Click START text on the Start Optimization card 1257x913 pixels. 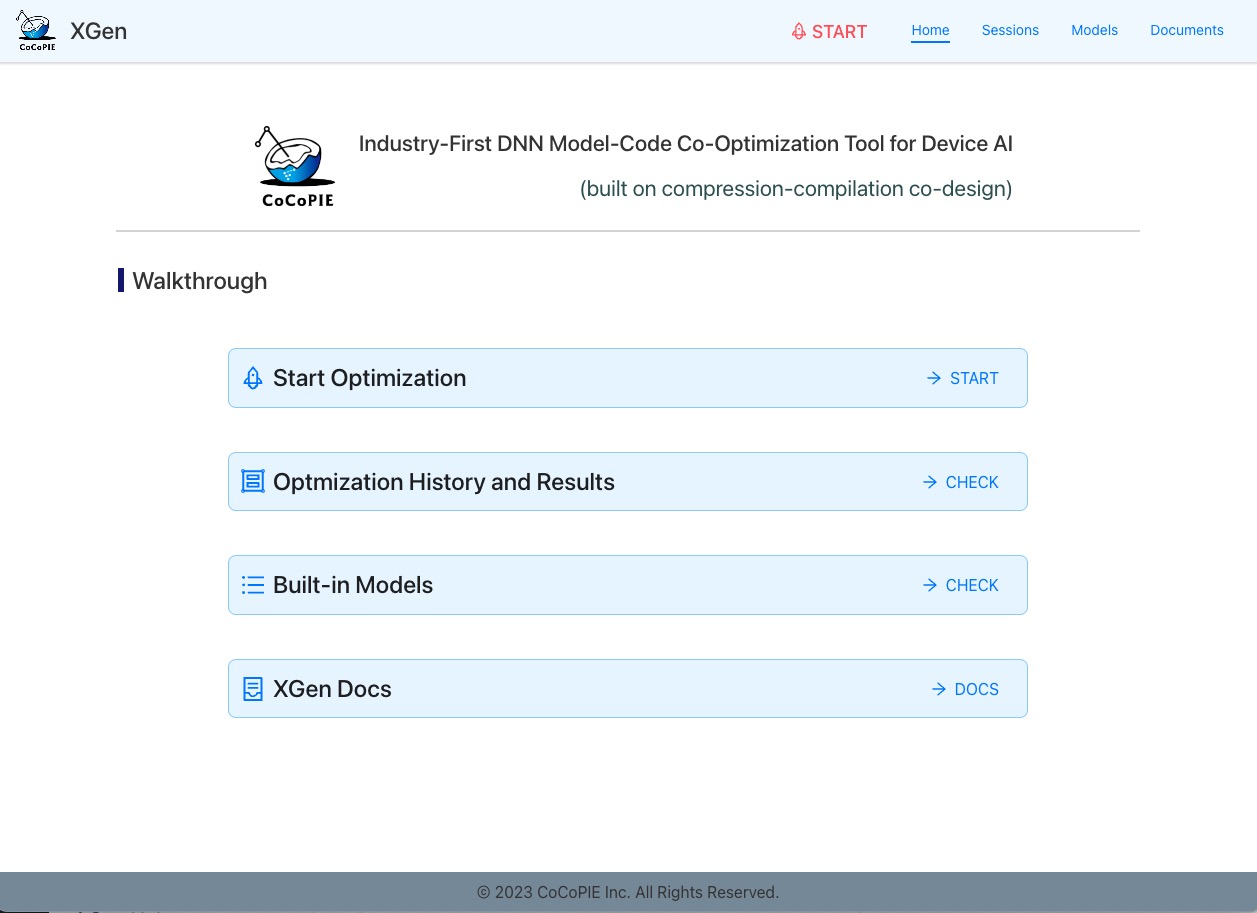pos(974,378)
